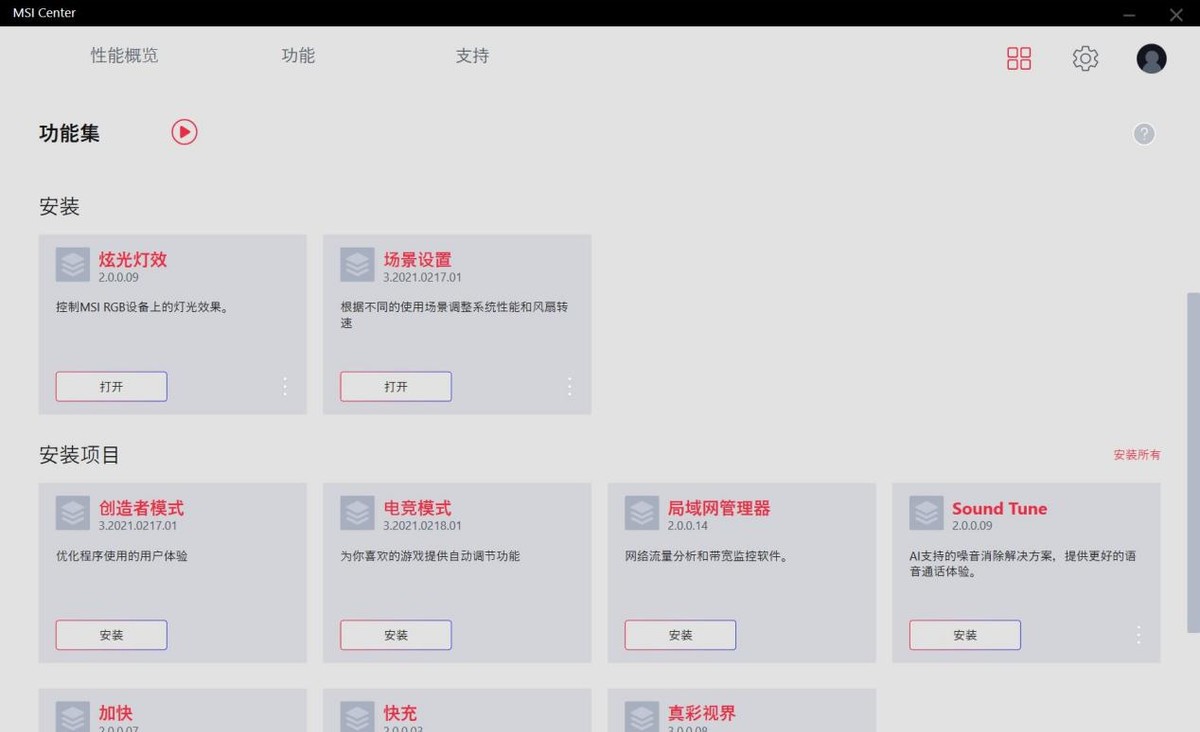Click the 安装所有 link

click(x=1136, y=455)
